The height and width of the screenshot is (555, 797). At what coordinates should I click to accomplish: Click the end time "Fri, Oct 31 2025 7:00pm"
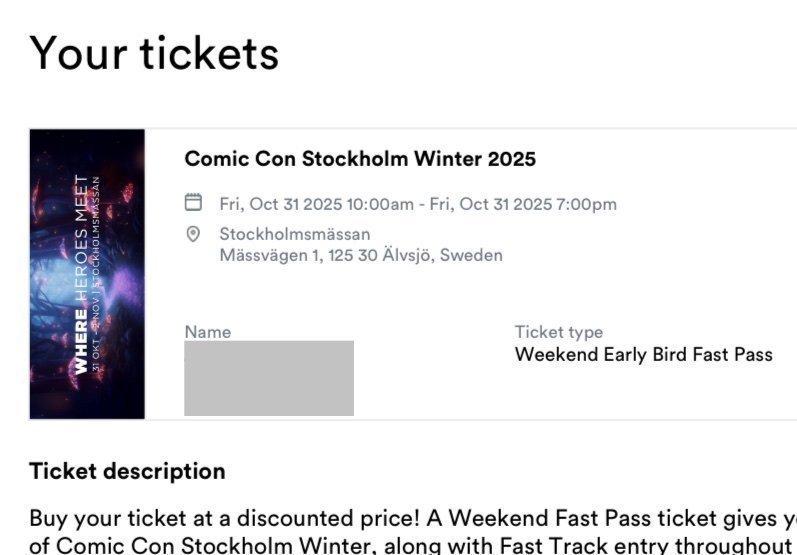click(x=523, y=204)
